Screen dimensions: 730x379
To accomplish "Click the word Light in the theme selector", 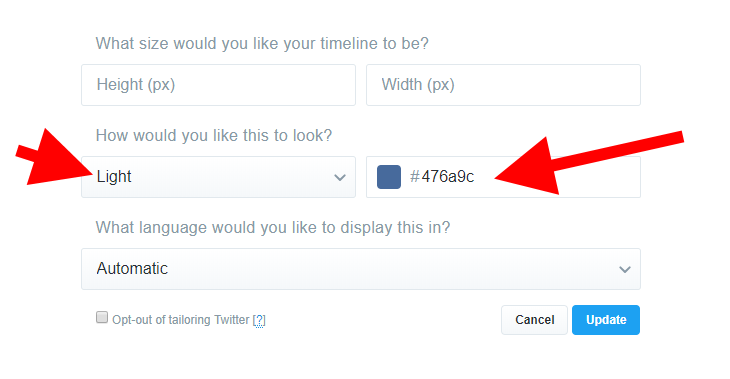I will point(114,176).
